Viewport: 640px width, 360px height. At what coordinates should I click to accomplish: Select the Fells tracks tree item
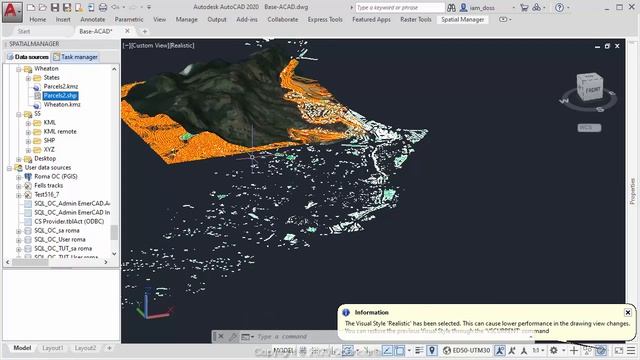click(x=49, y=185)
